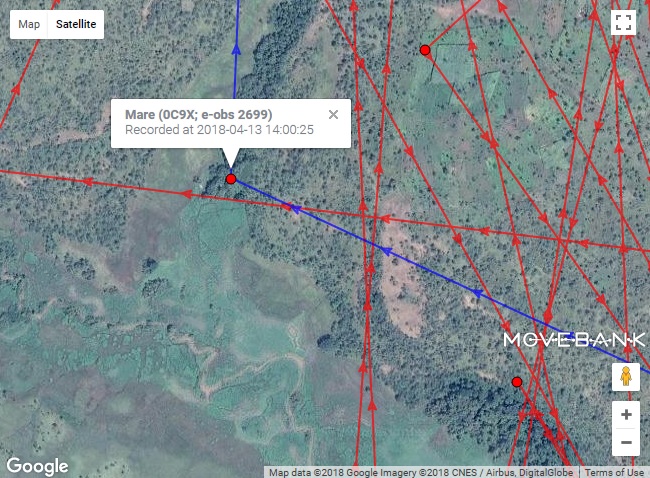The width and height of the screenshot is (650, 478).
Task: Zoom out with the minus button
Action: 626,442
